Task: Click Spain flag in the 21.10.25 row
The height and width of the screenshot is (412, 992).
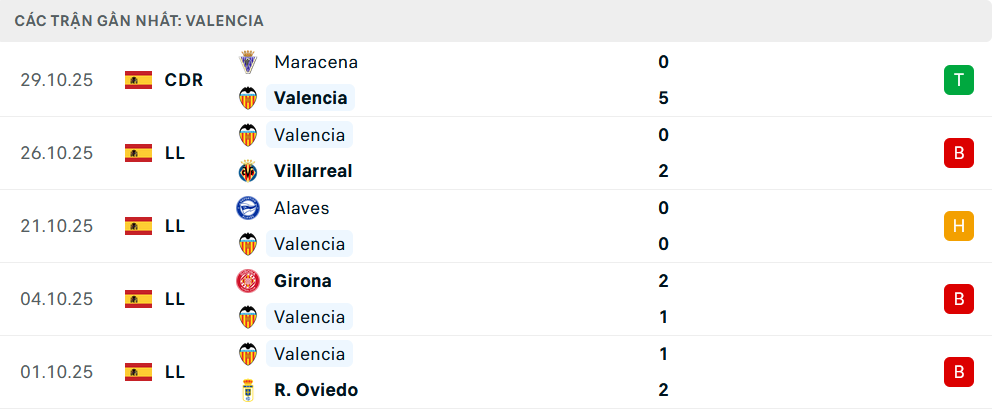Action: coord(138,226)
